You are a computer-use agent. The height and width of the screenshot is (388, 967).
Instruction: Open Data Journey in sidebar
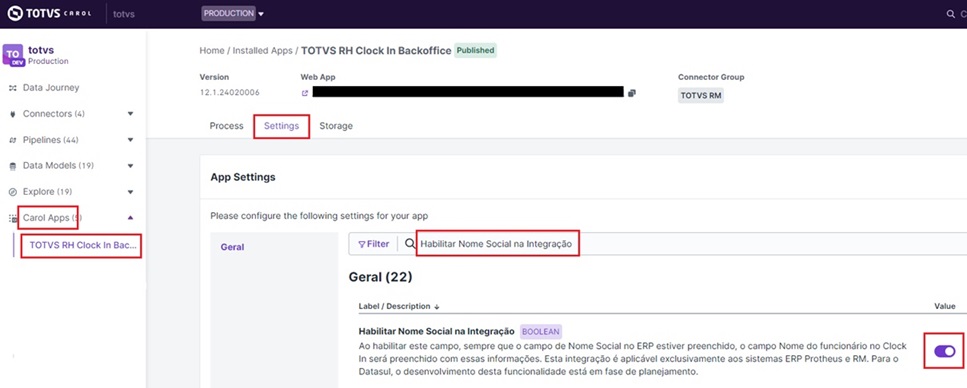51,88
